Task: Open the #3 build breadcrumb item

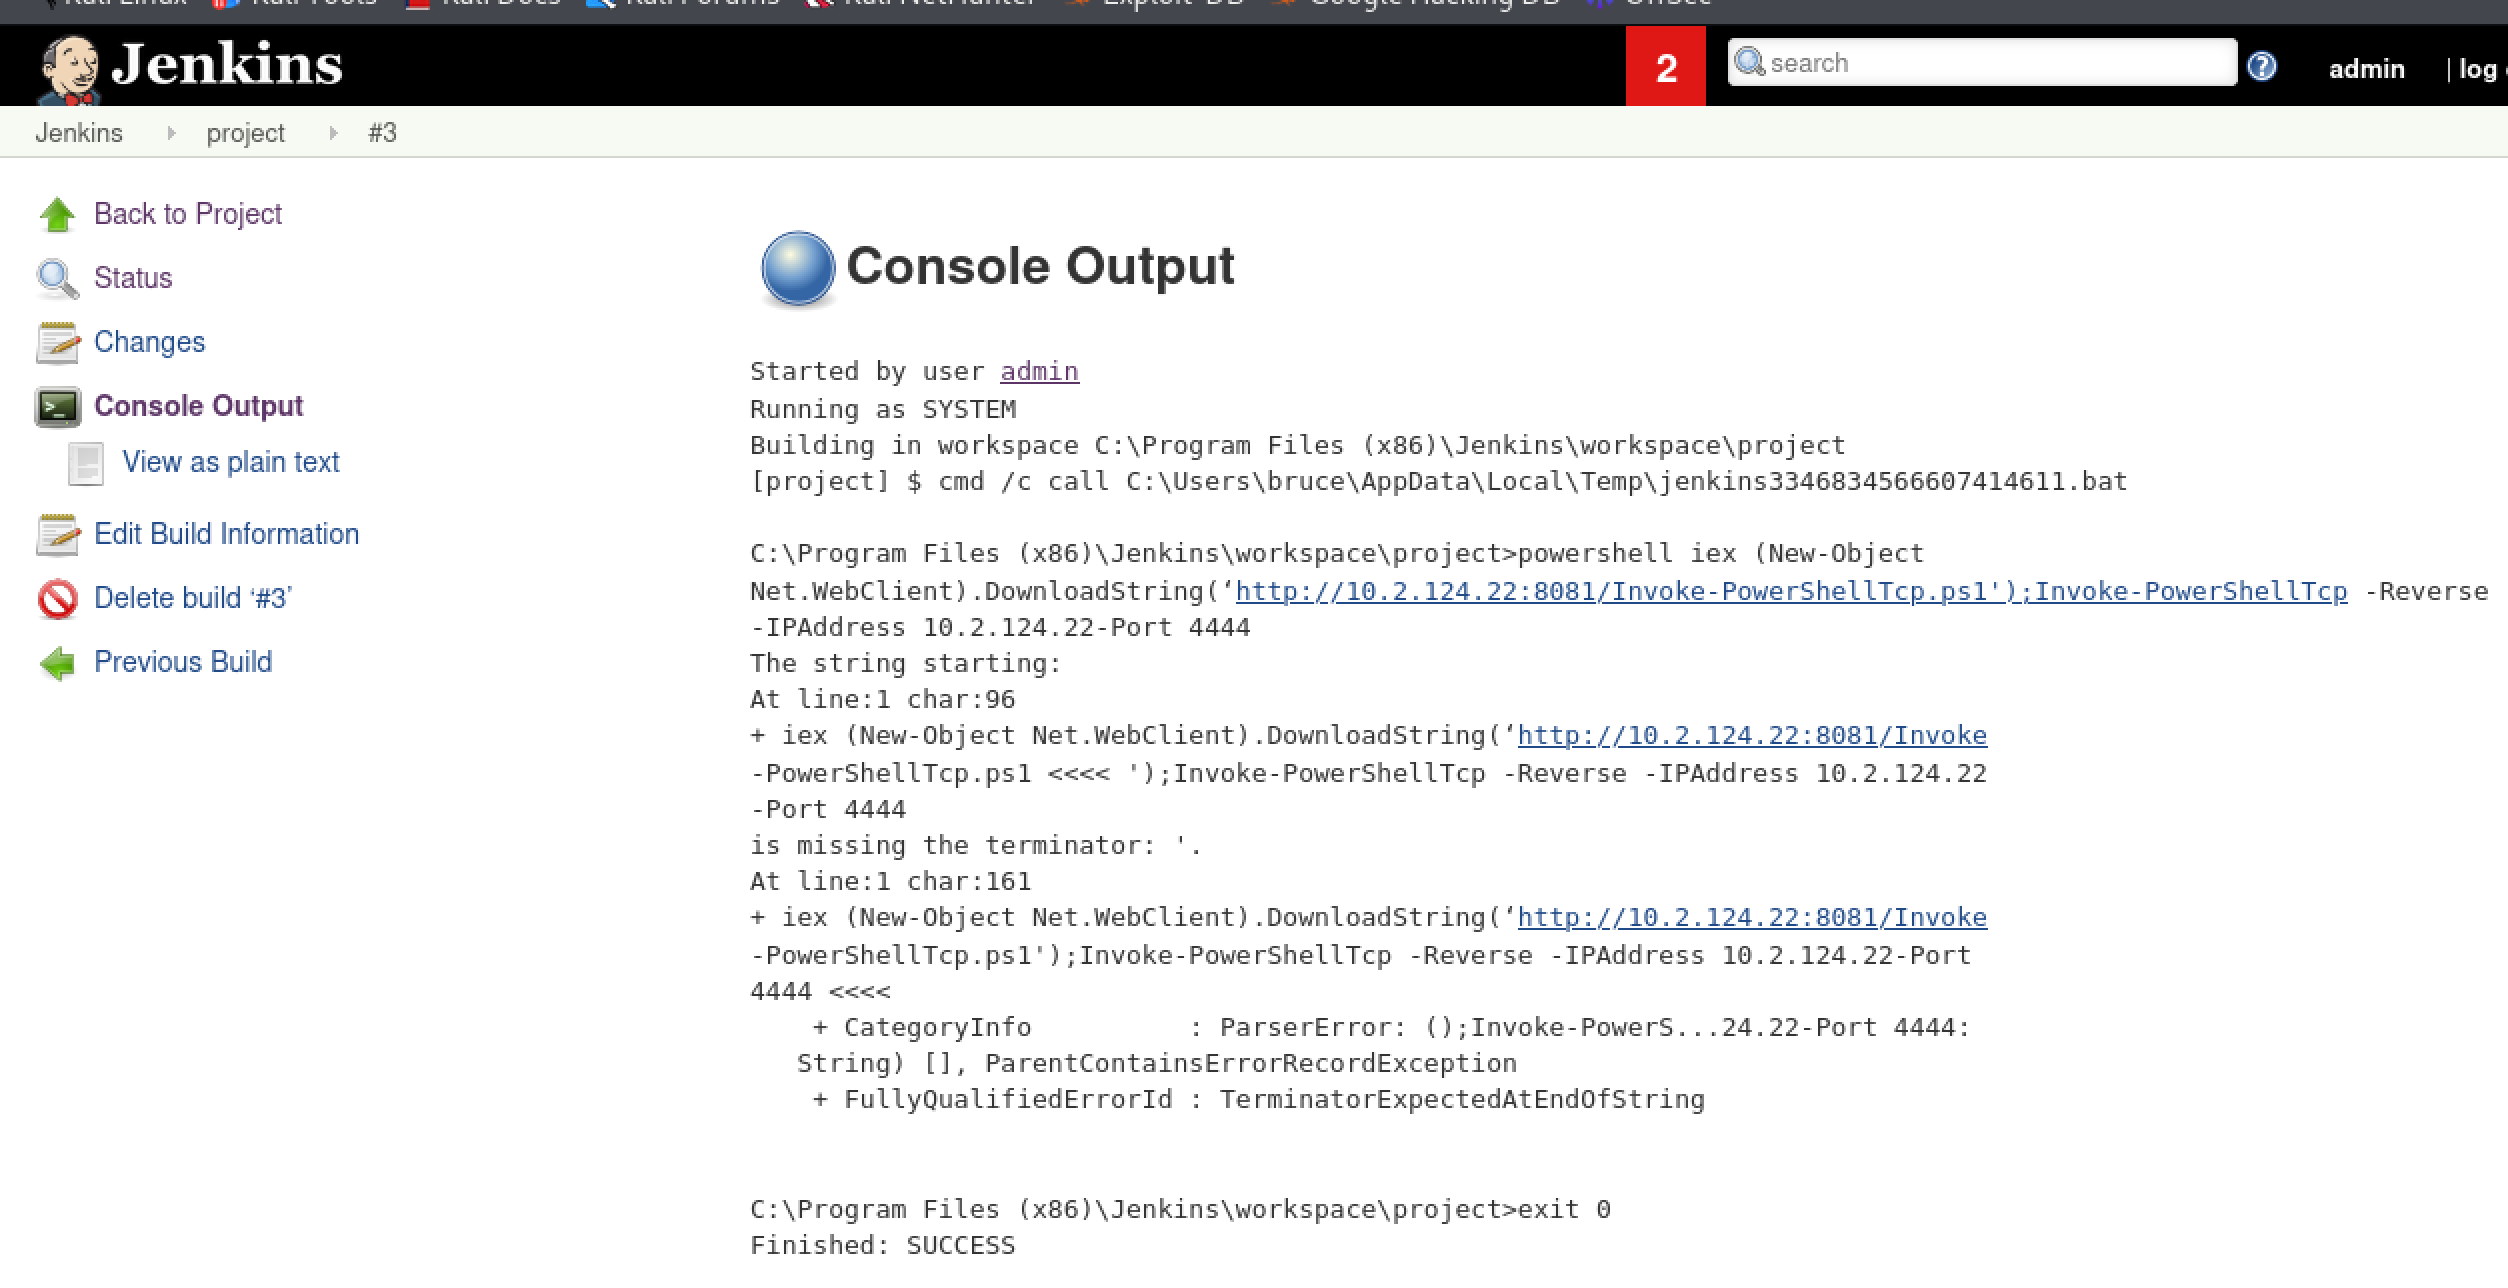Action: tap(382, 133)
